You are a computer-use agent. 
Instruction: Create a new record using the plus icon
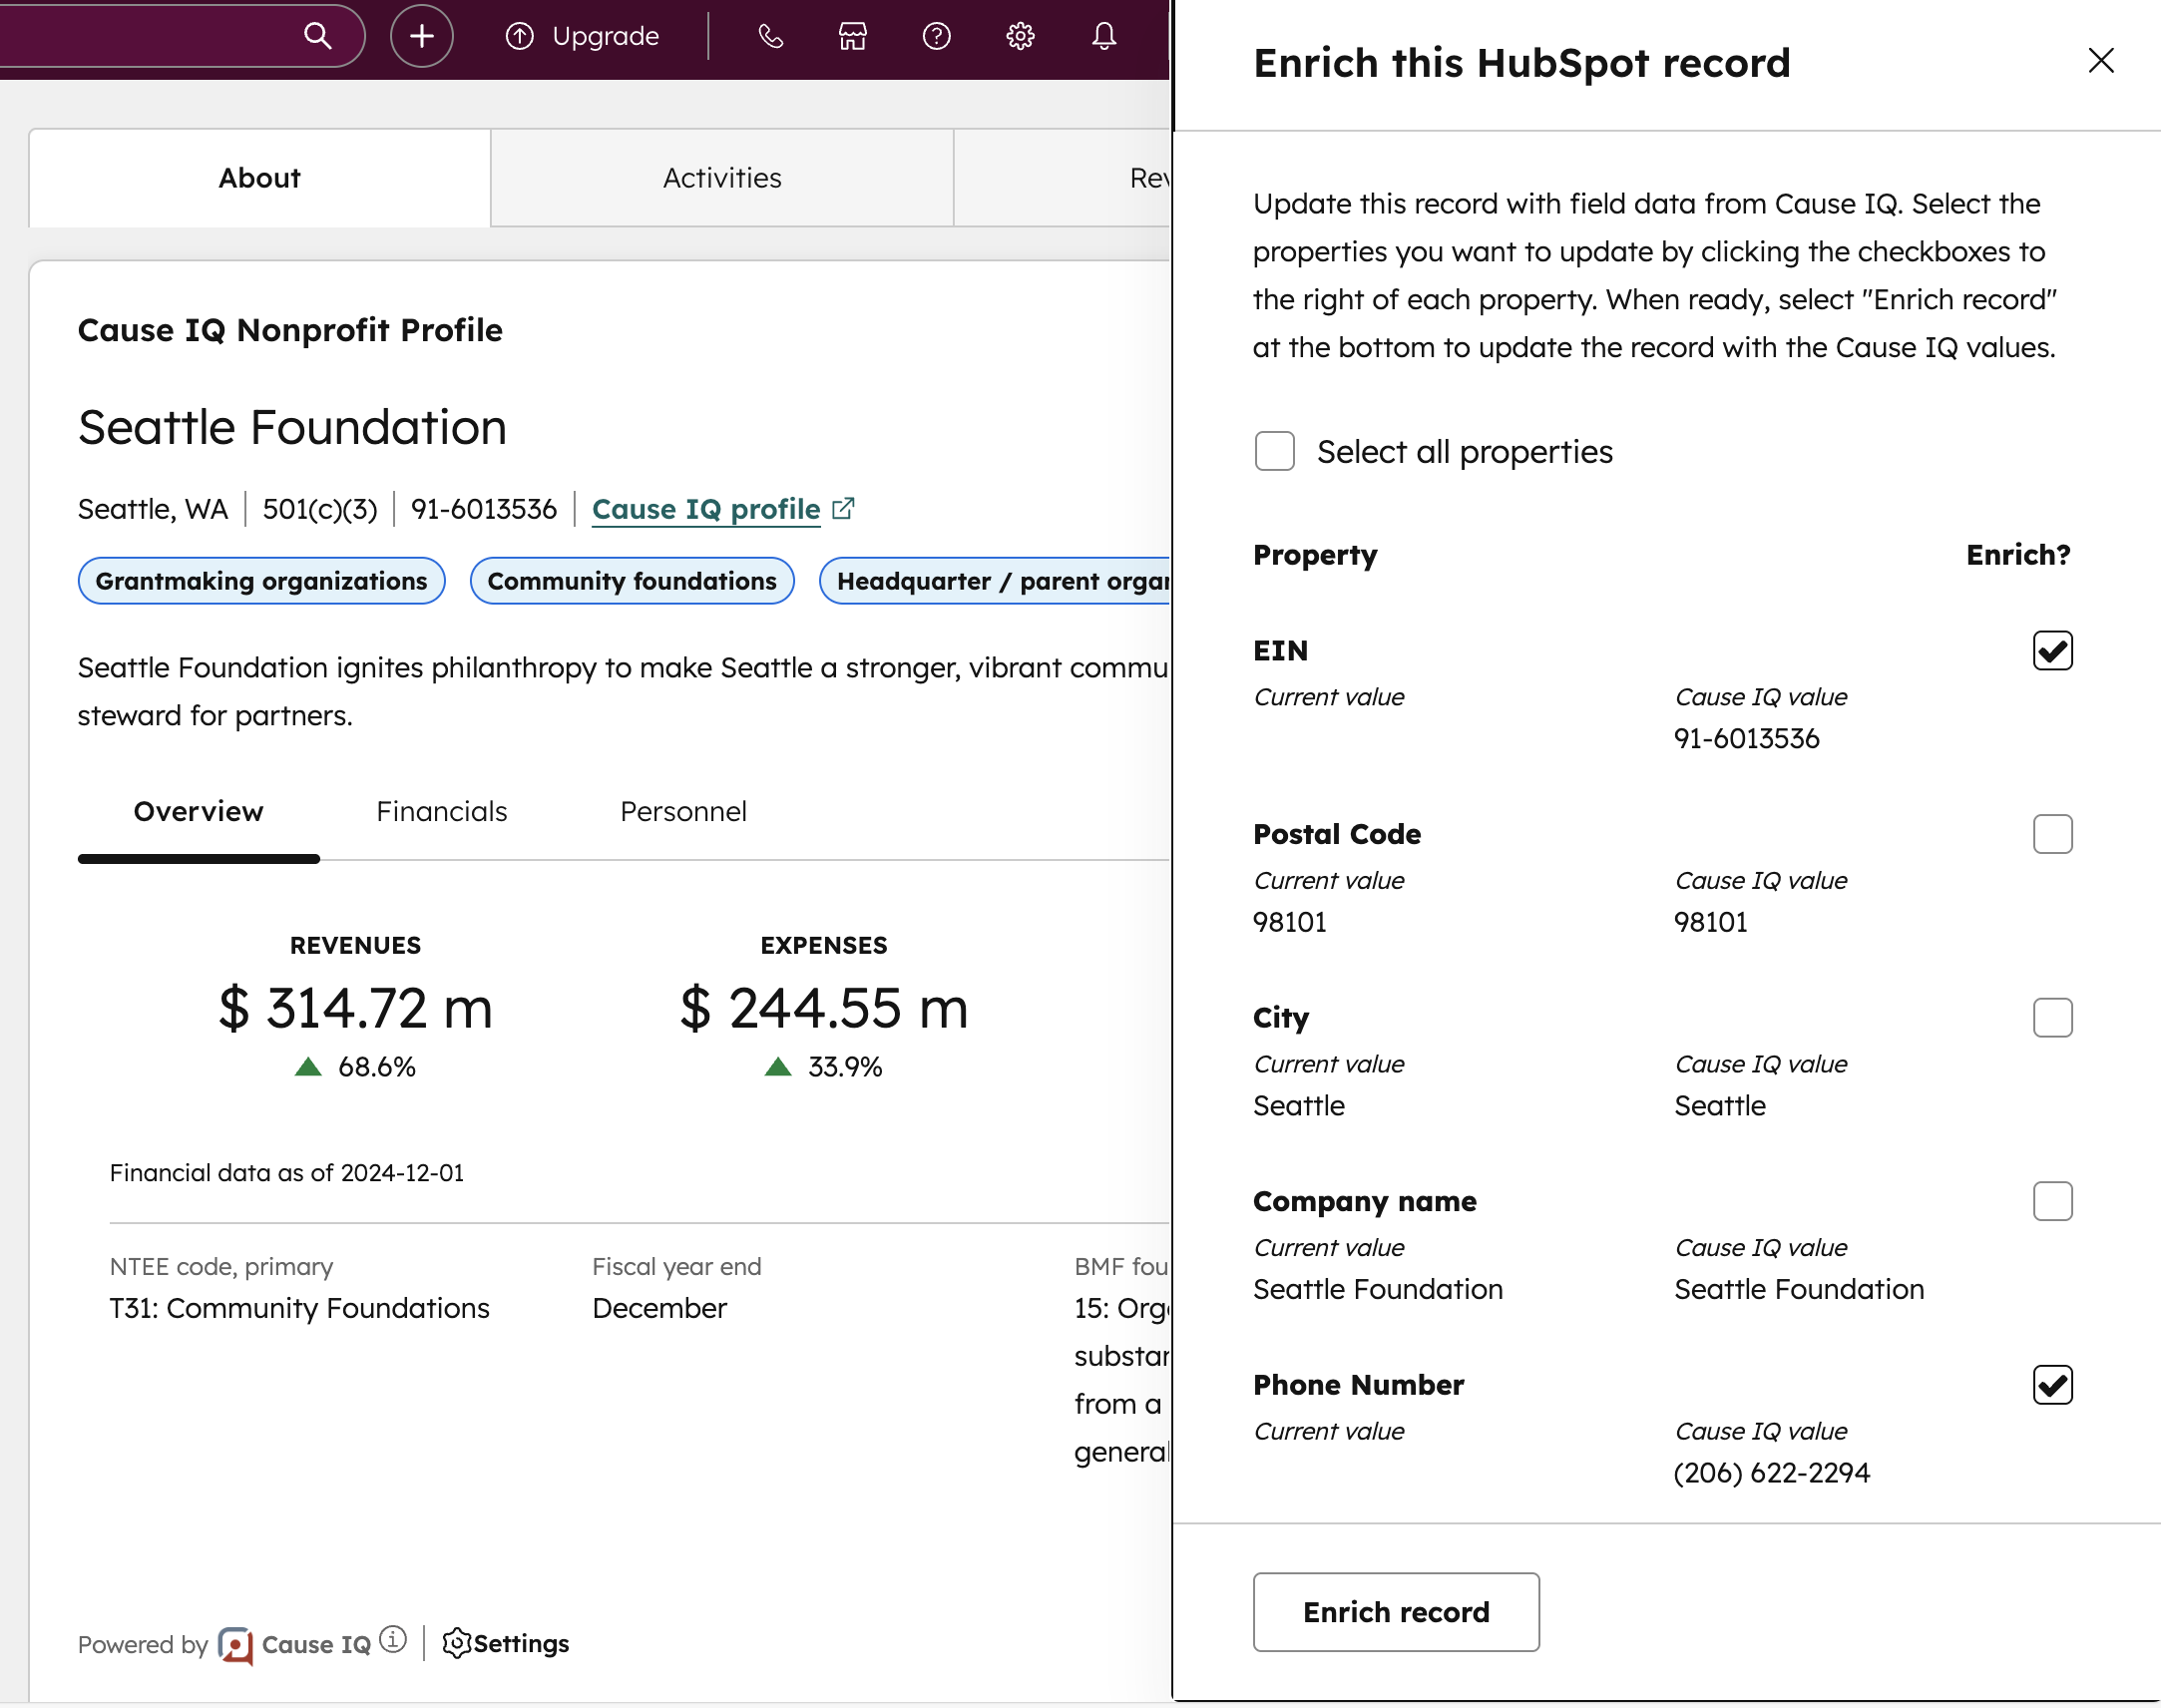click(x=421, y=36)
